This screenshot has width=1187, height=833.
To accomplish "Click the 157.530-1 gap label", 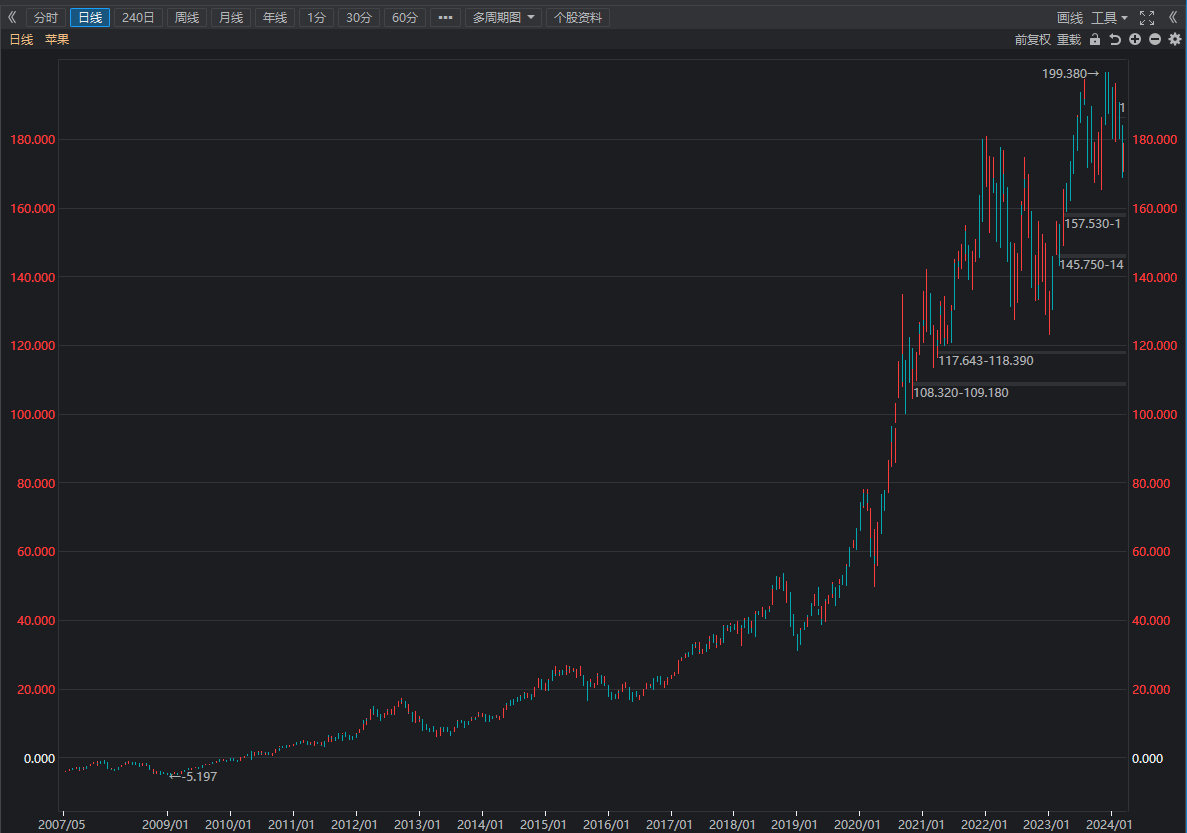I will pyautogui.click(x=1092, y=223).
